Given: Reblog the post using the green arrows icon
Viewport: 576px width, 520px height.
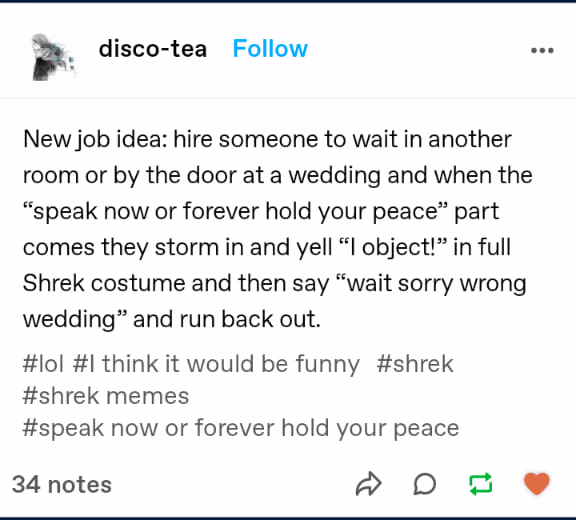Looking at the screenshot, I should tap(481, 484).
